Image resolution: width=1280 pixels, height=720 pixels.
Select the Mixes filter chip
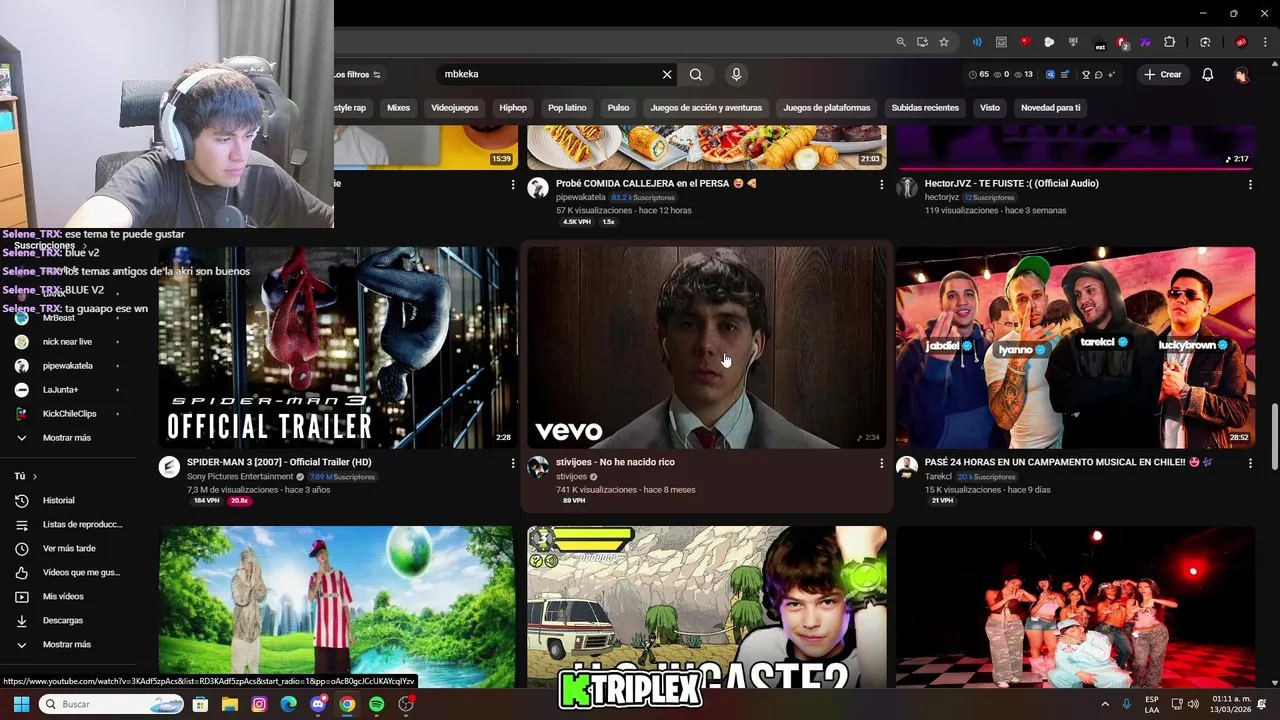(x=399, y=107)
